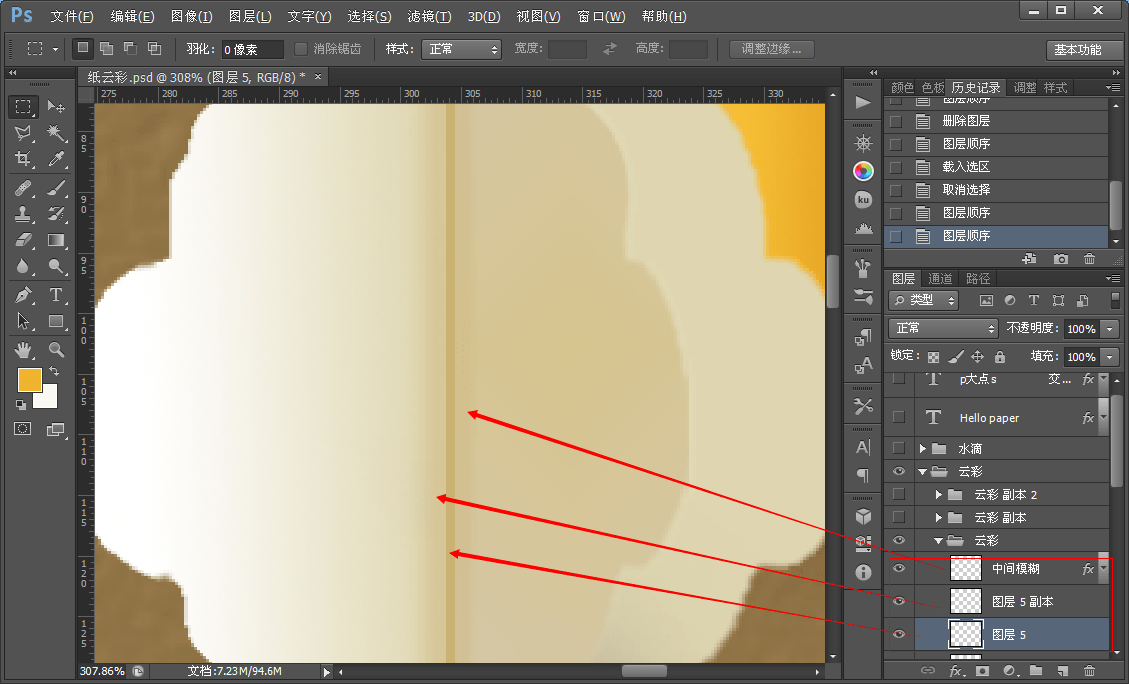Lock all padlock icon
Viewport: 1129px width, 684px height.
coord(999,356)
